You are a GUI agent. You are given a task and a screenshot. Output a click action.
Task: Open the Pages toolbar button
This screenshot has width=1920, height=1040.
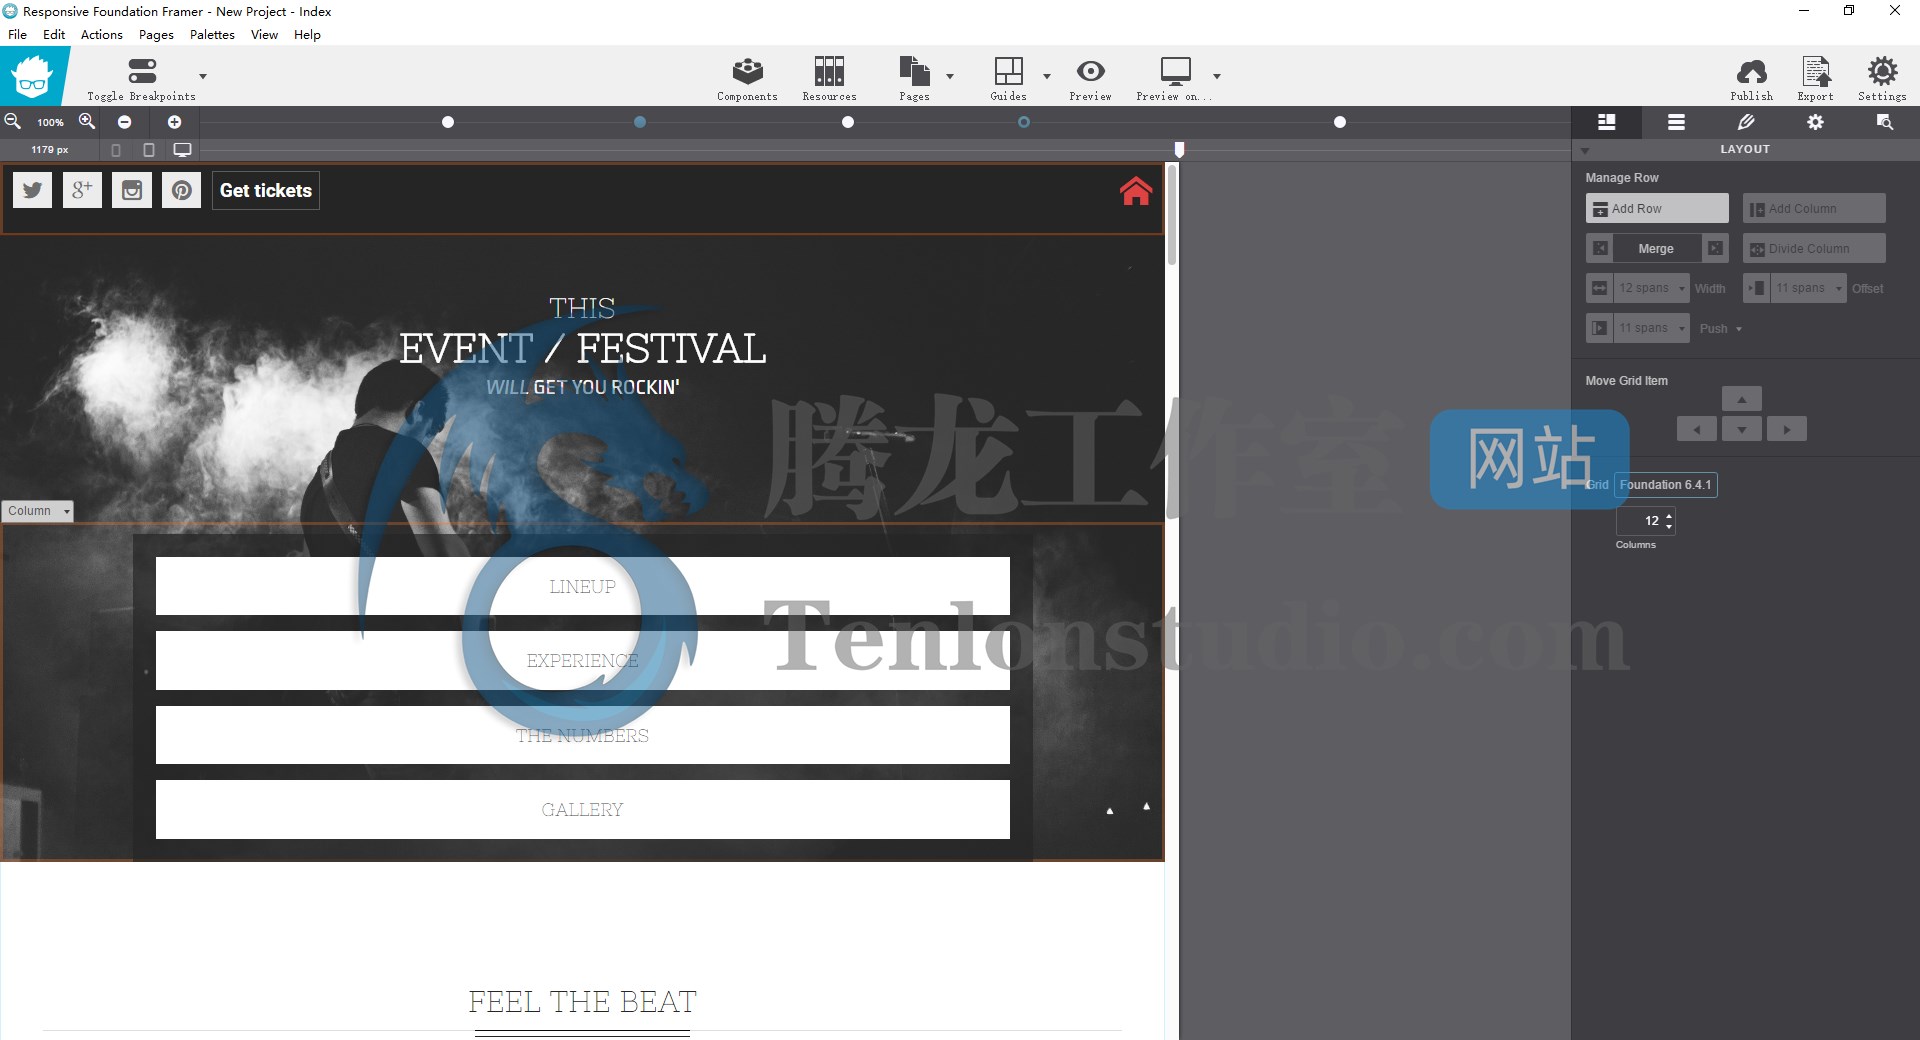[914, 78]
